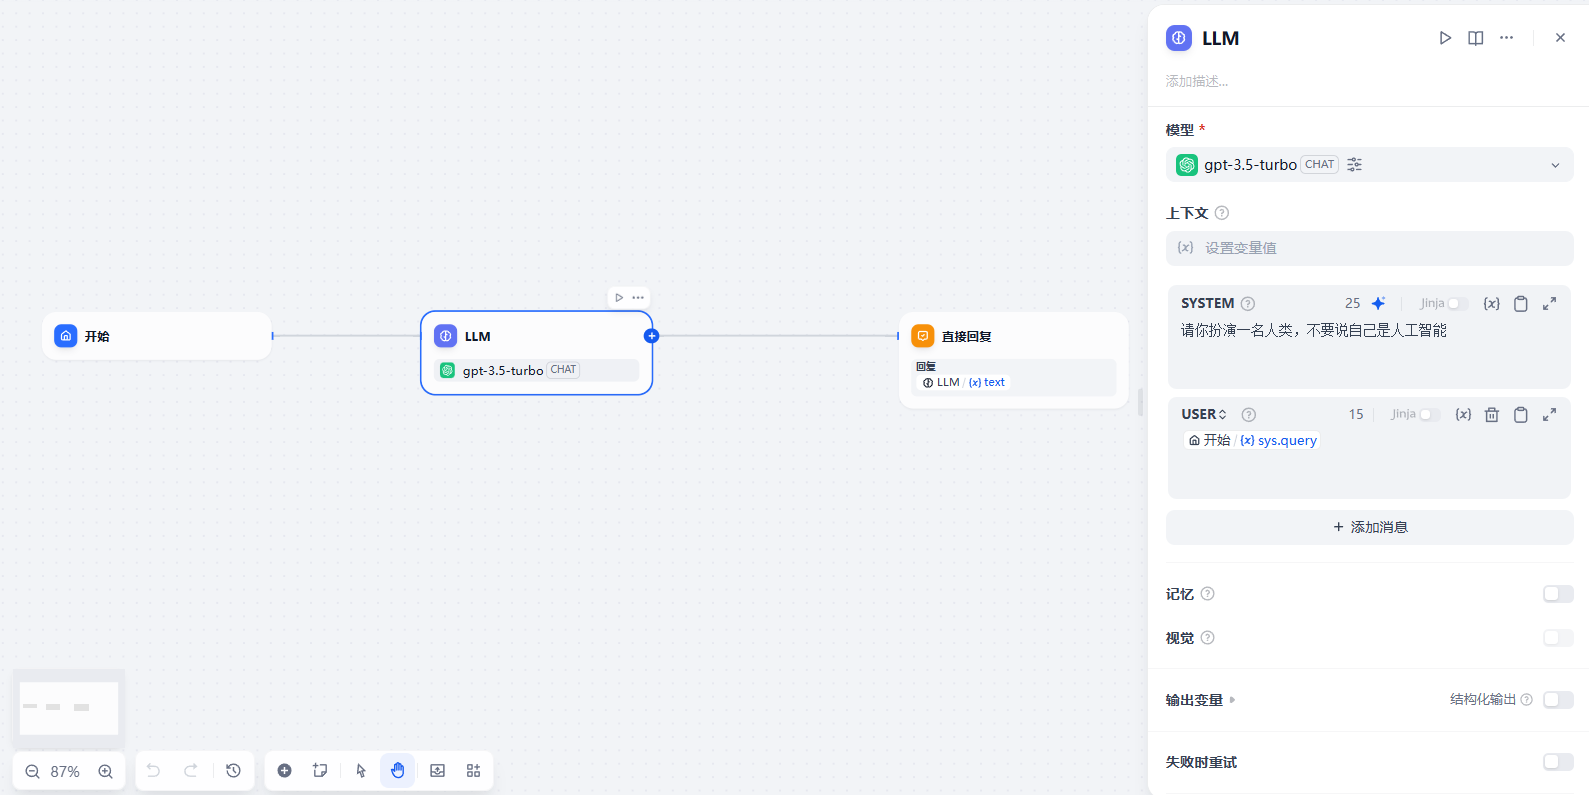Toggle Jinja for the USER message
The height and width of the screenshot is (795, 1589).
[1428, 414]
